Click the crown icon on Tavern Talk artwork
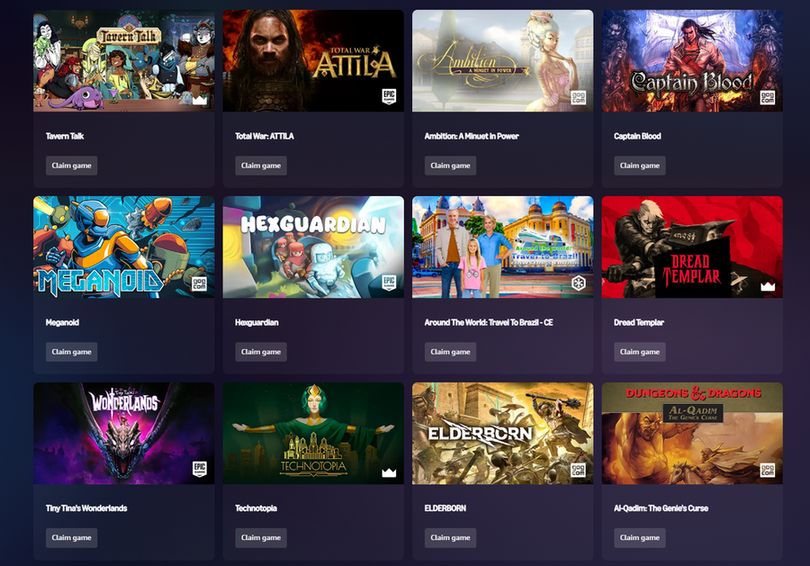The height and width of the screenshot is (566, 810). [199, 99]
